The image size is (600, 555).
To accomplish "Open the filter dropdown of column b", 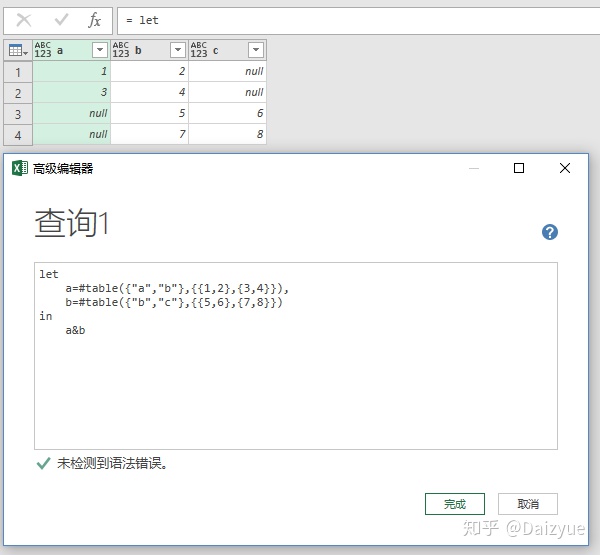I will click(x=178, y=50).
